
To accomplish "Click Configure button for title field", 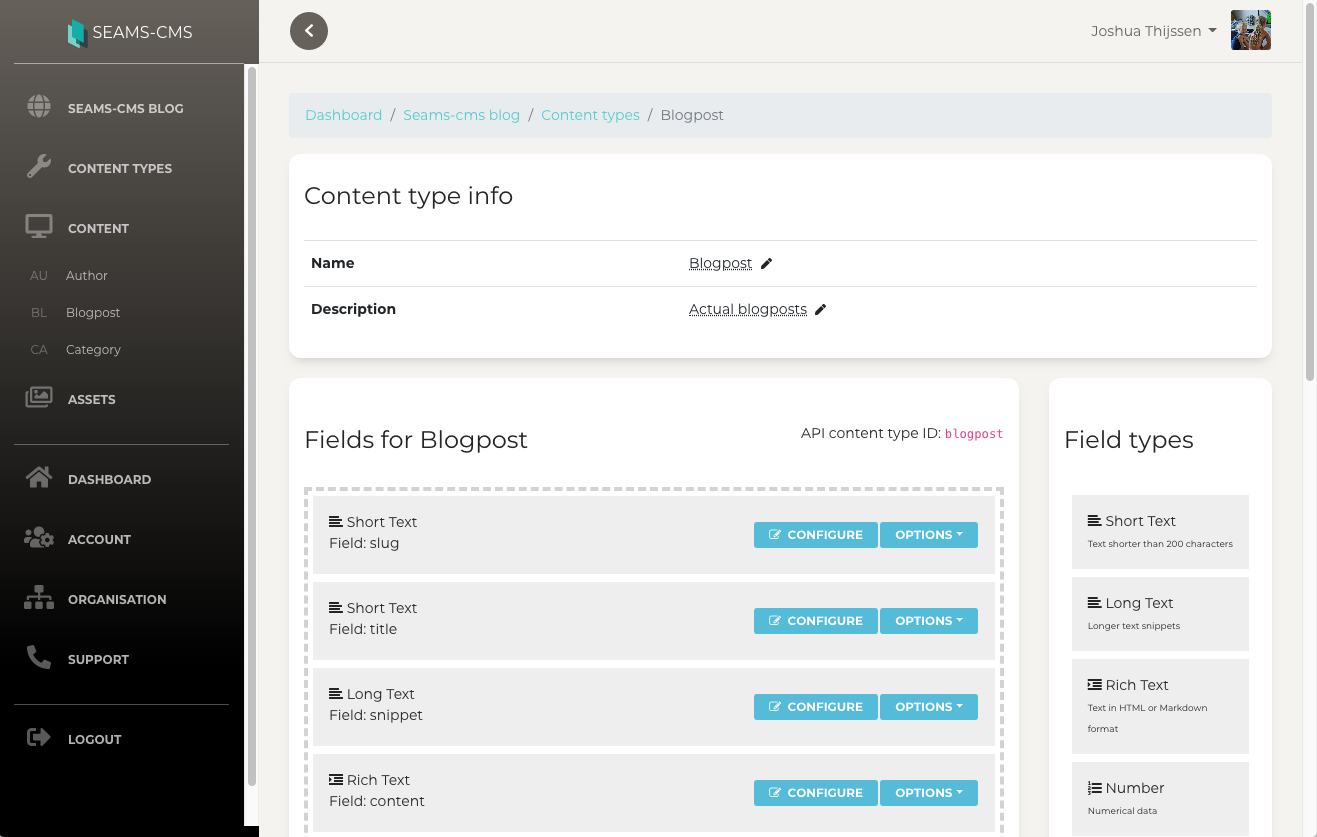I will pyautogui.click(x=815, y=621).
